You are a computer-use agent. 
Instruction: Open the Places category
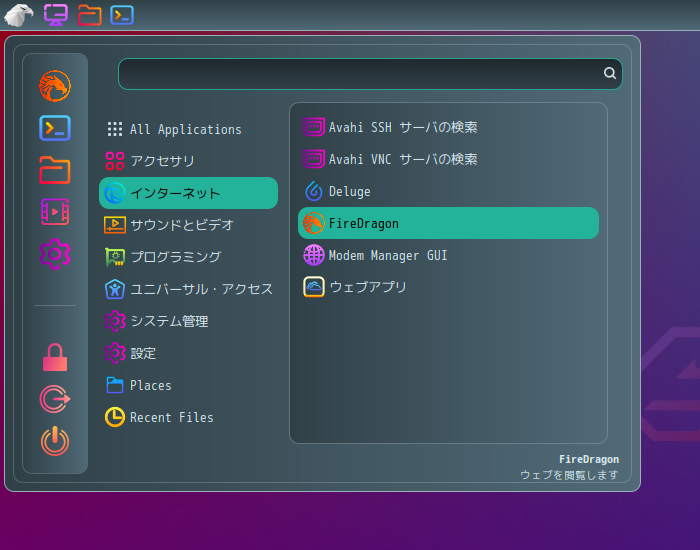(x=188, y=385)
